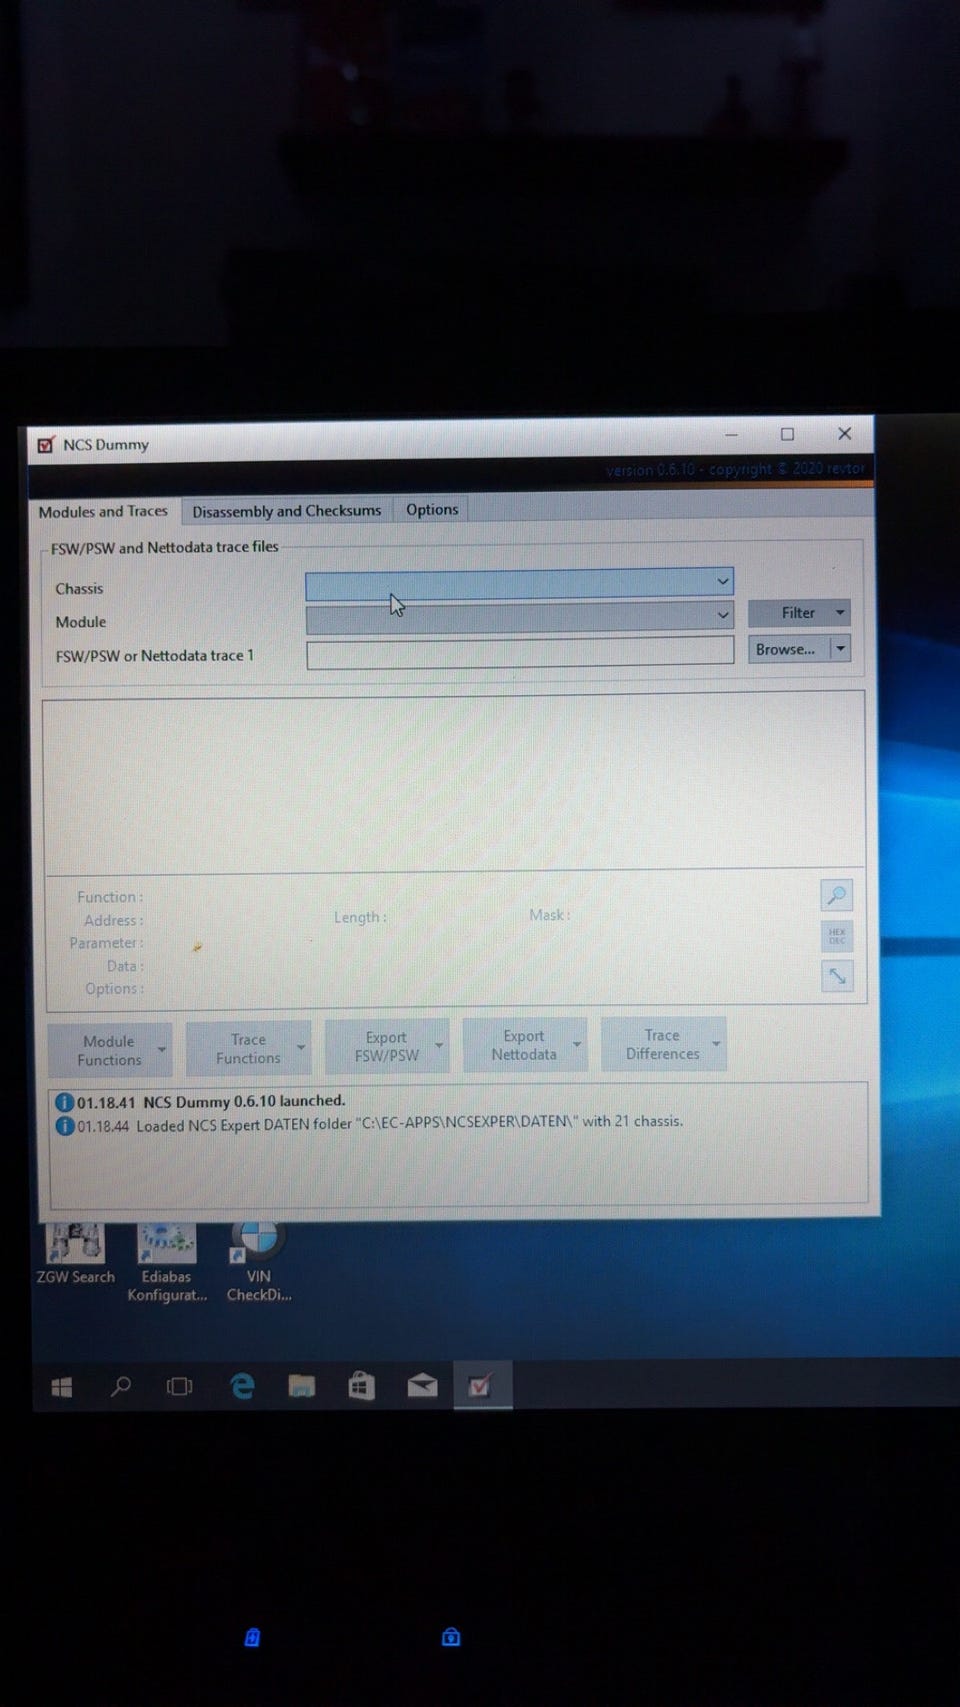Viewport: 960px width, 1707px height.
Task: Click the NCS Dummy title bar app icon
Action: click(x=46, y=445)
